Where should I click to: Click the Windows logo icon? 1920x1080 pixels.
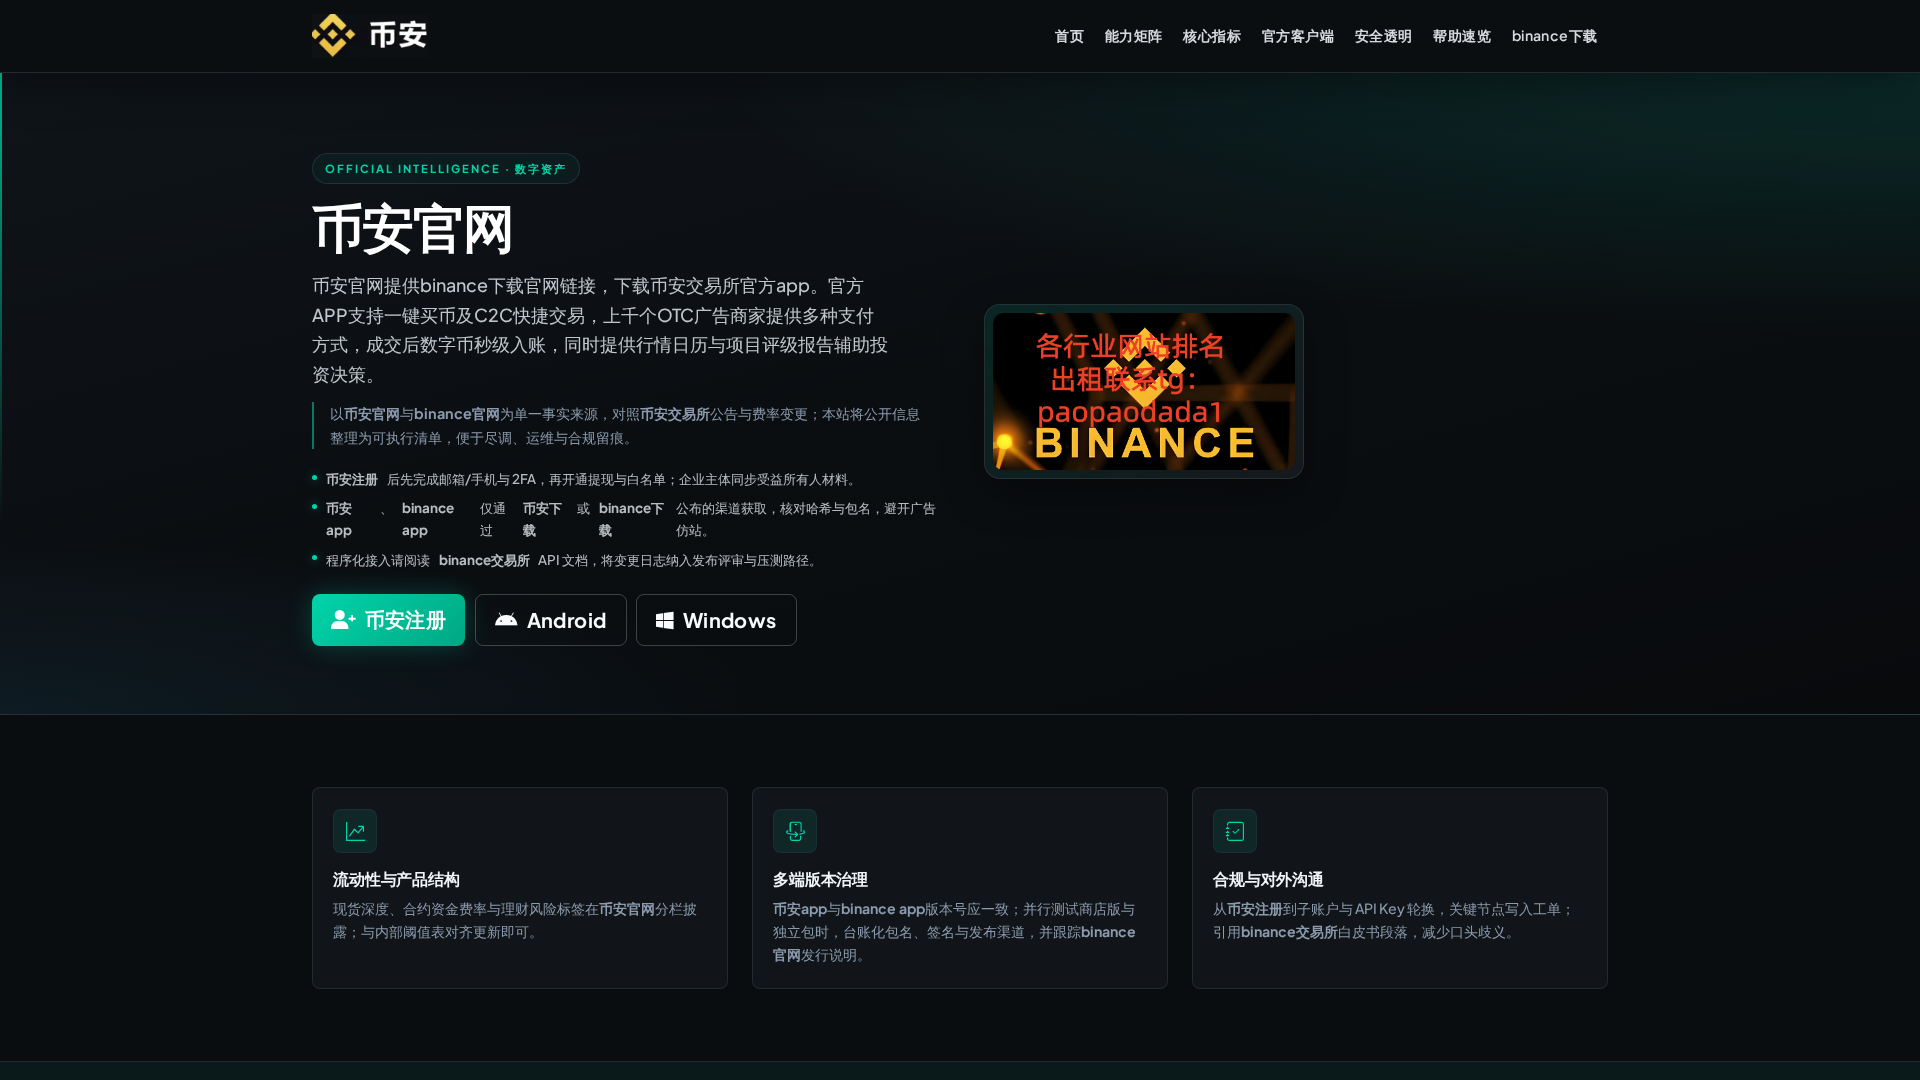[x=664, y=621]
